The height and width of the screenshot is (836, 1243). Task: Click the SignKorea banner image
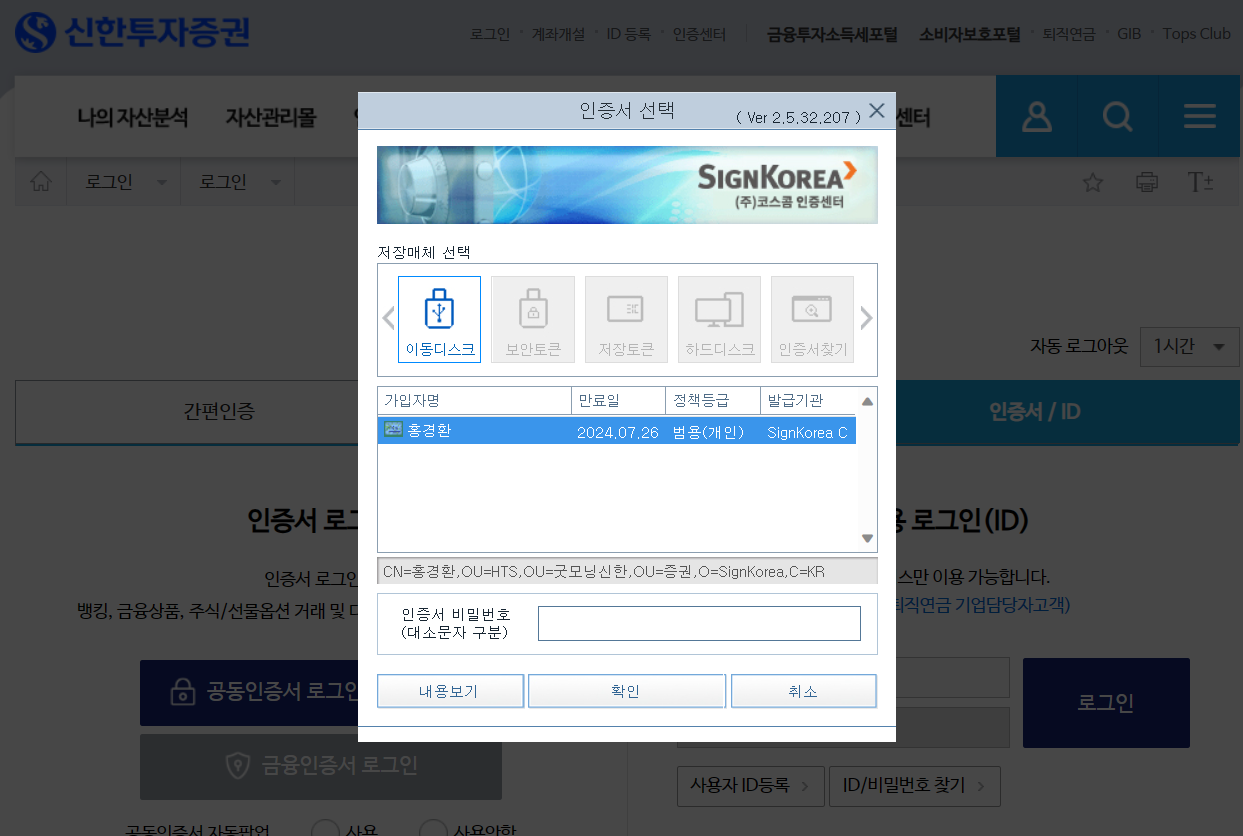coord(627,185)
